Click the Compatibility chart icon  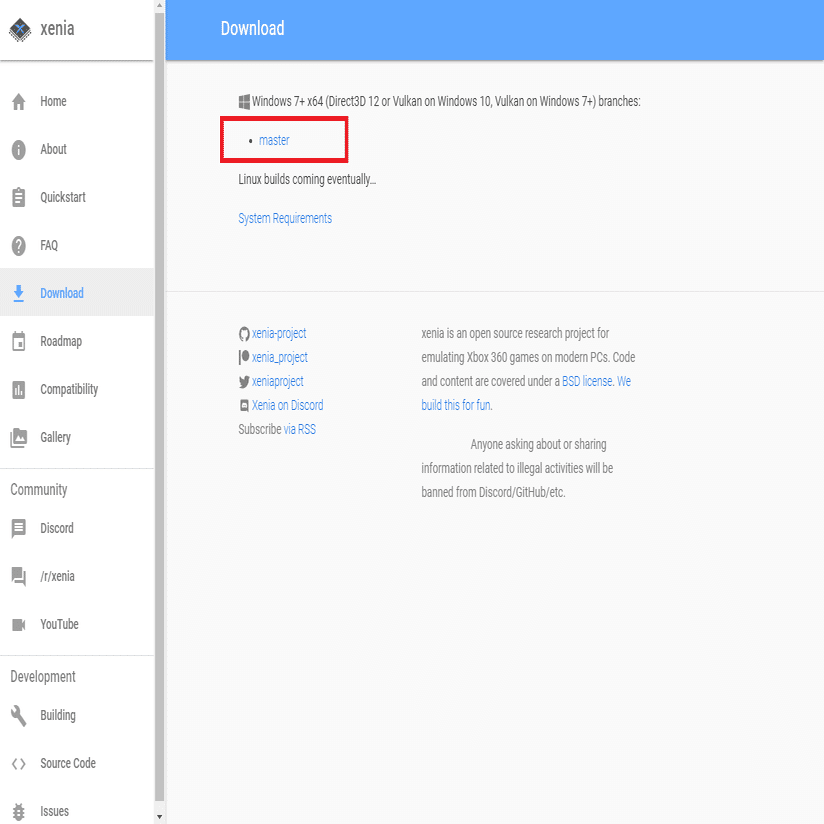19,389
